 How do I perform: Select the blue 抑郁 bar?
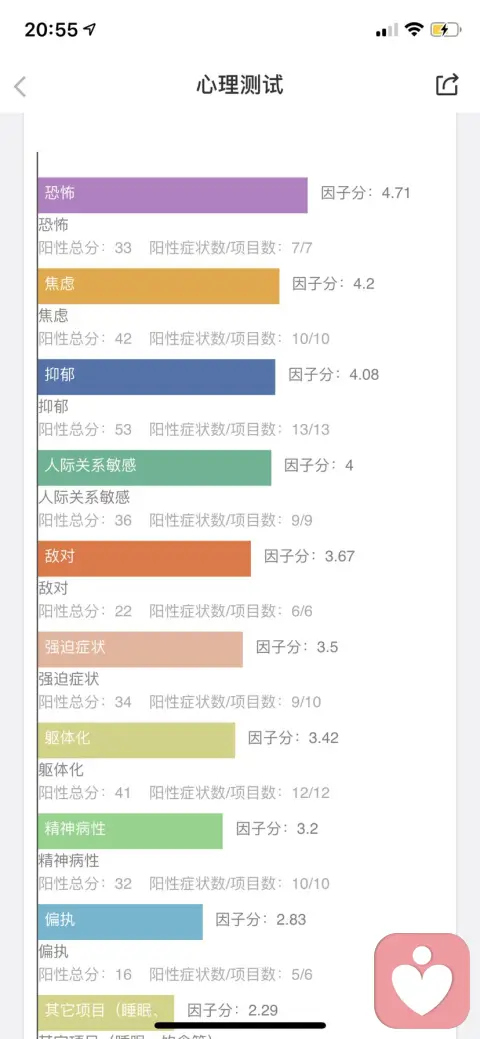tap(156, 376)
